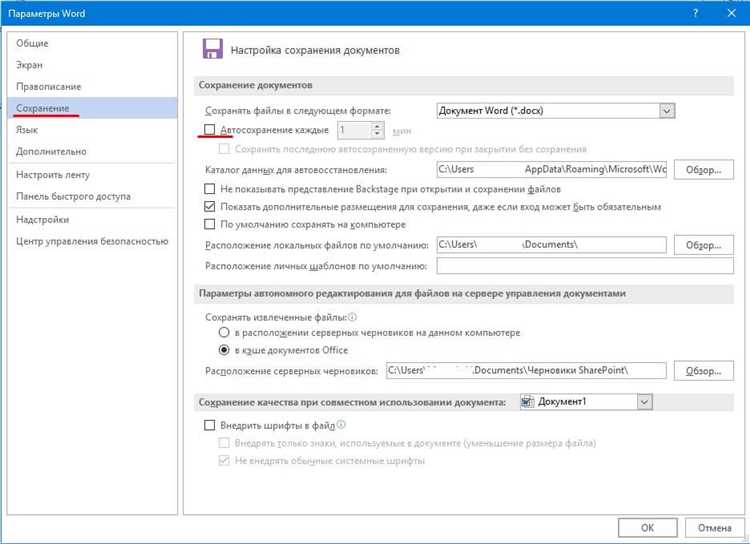Screen dimensions: 750x544
Task: Increase autosave minutes with up arrow
Action: point(377,126)
